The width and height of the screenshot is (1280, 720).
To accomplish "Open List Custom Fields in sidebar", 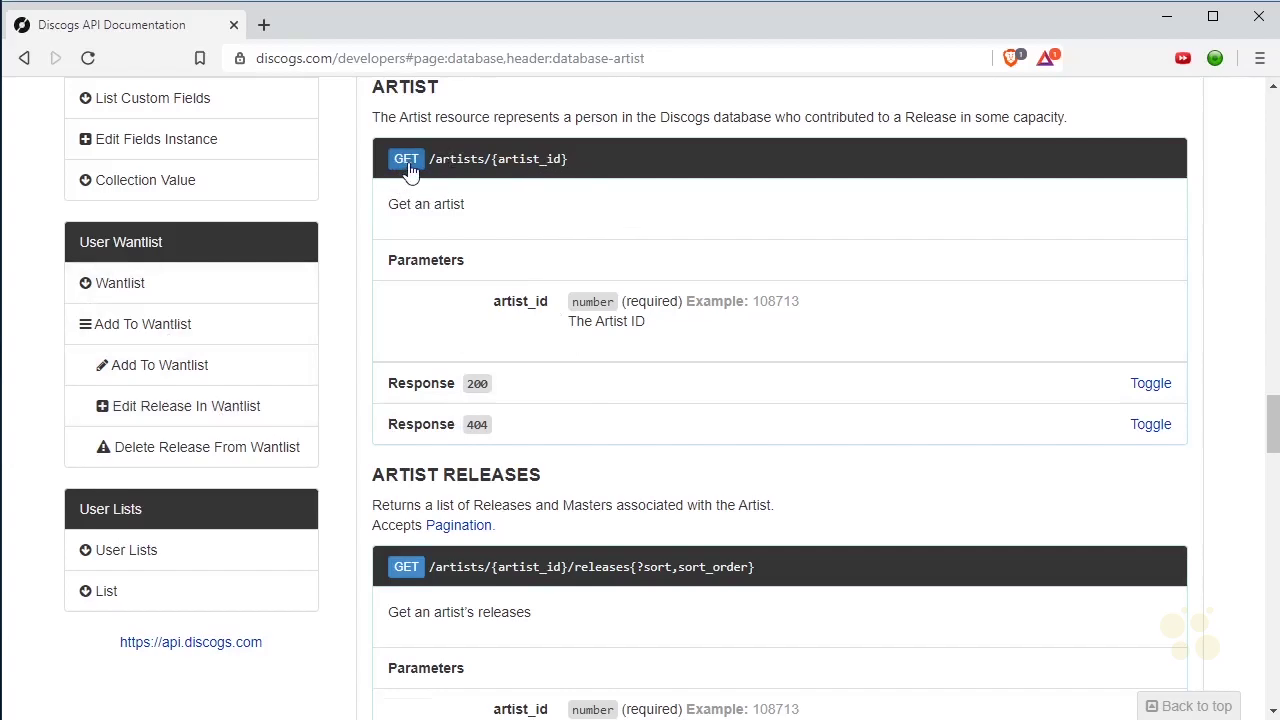I will point(191,98).
